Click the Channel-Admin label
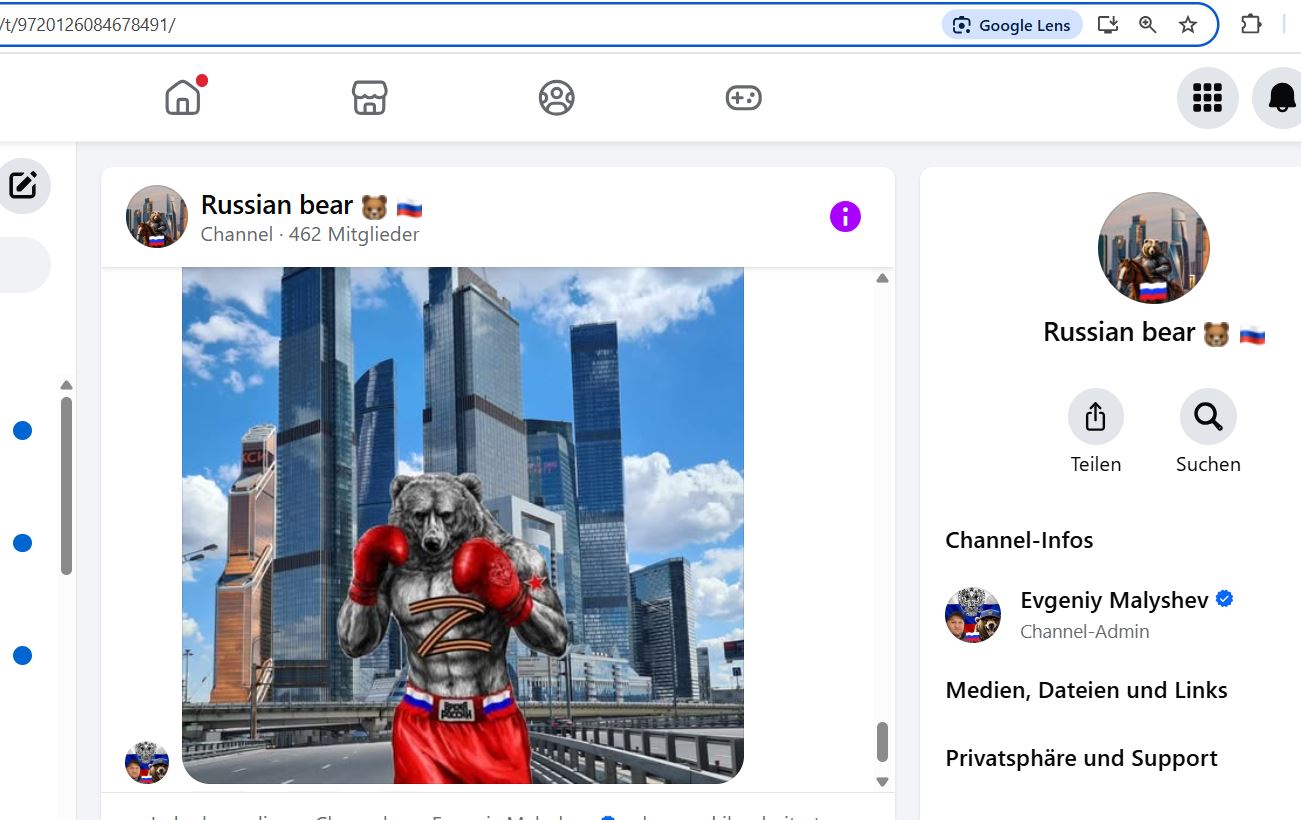The image size is (1301, 820). (1084, 632)
